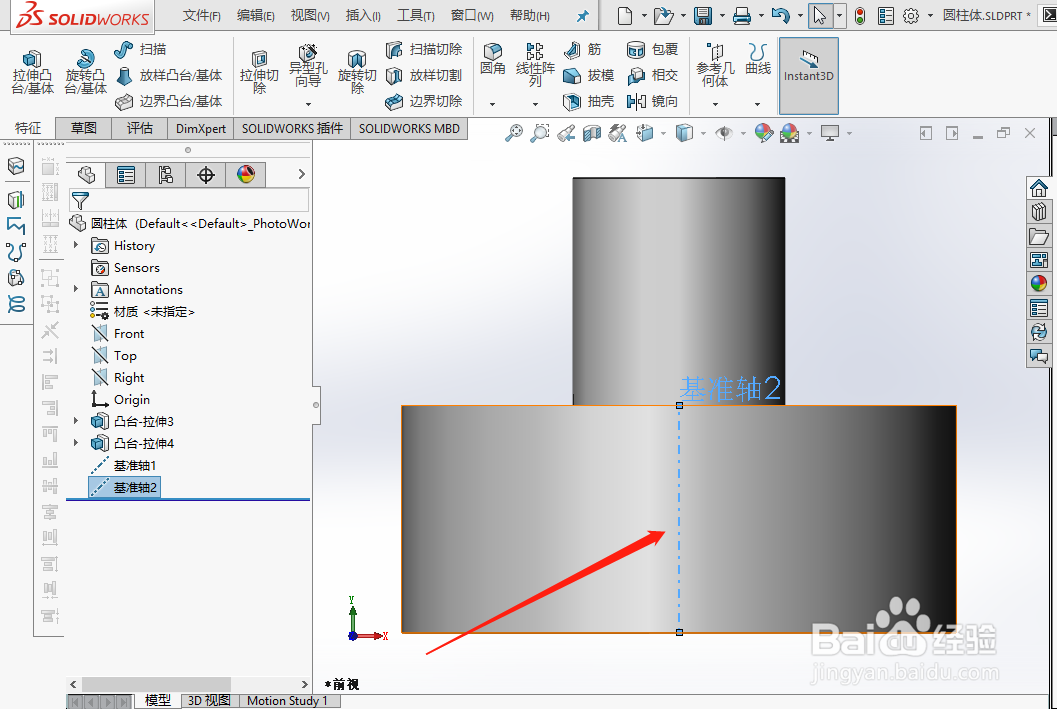The image size is (1057, 709).
Task: Switch to the 草图 tab
Action: [84, 128]
